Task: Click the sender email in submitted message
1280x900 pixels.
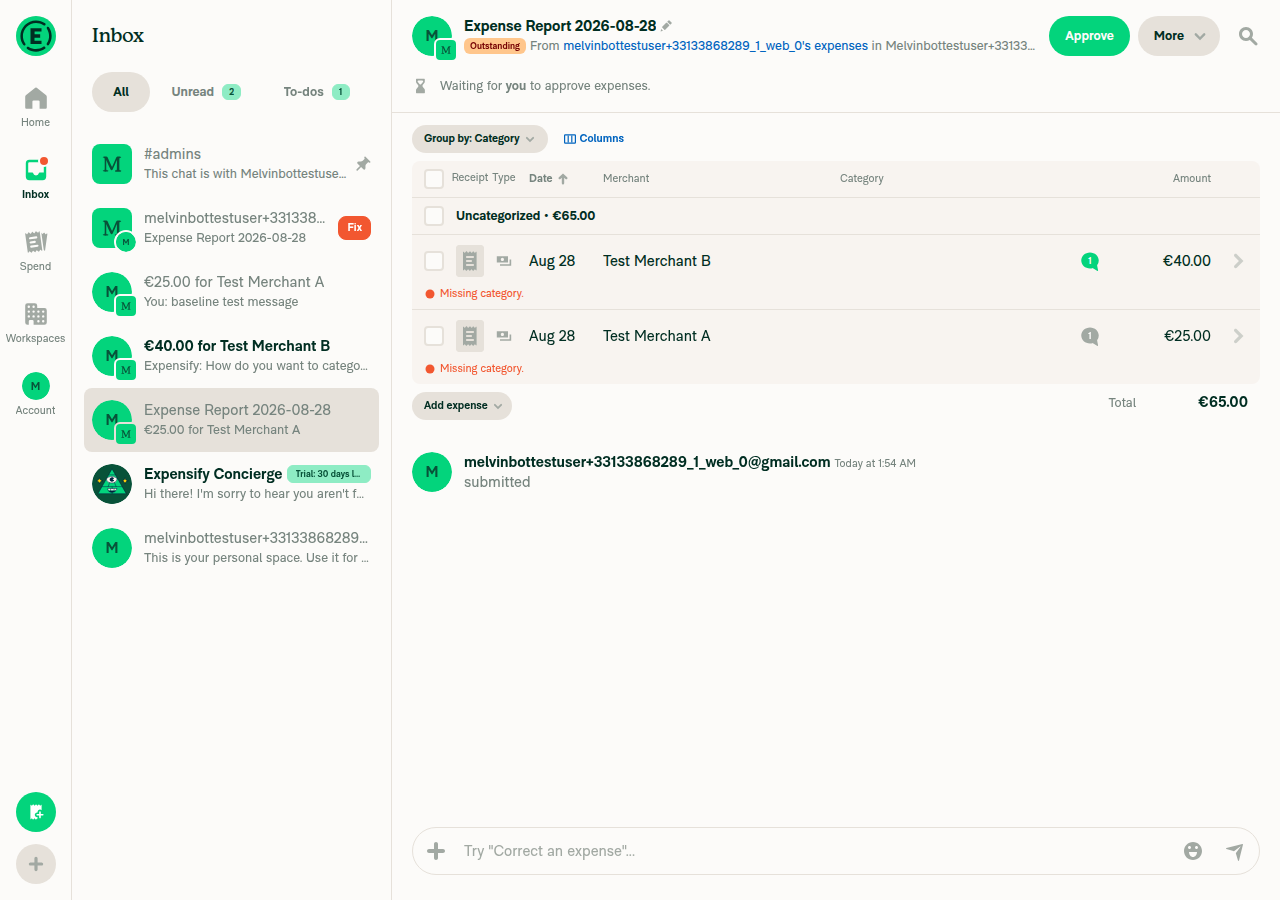Action: pos(647,462)
